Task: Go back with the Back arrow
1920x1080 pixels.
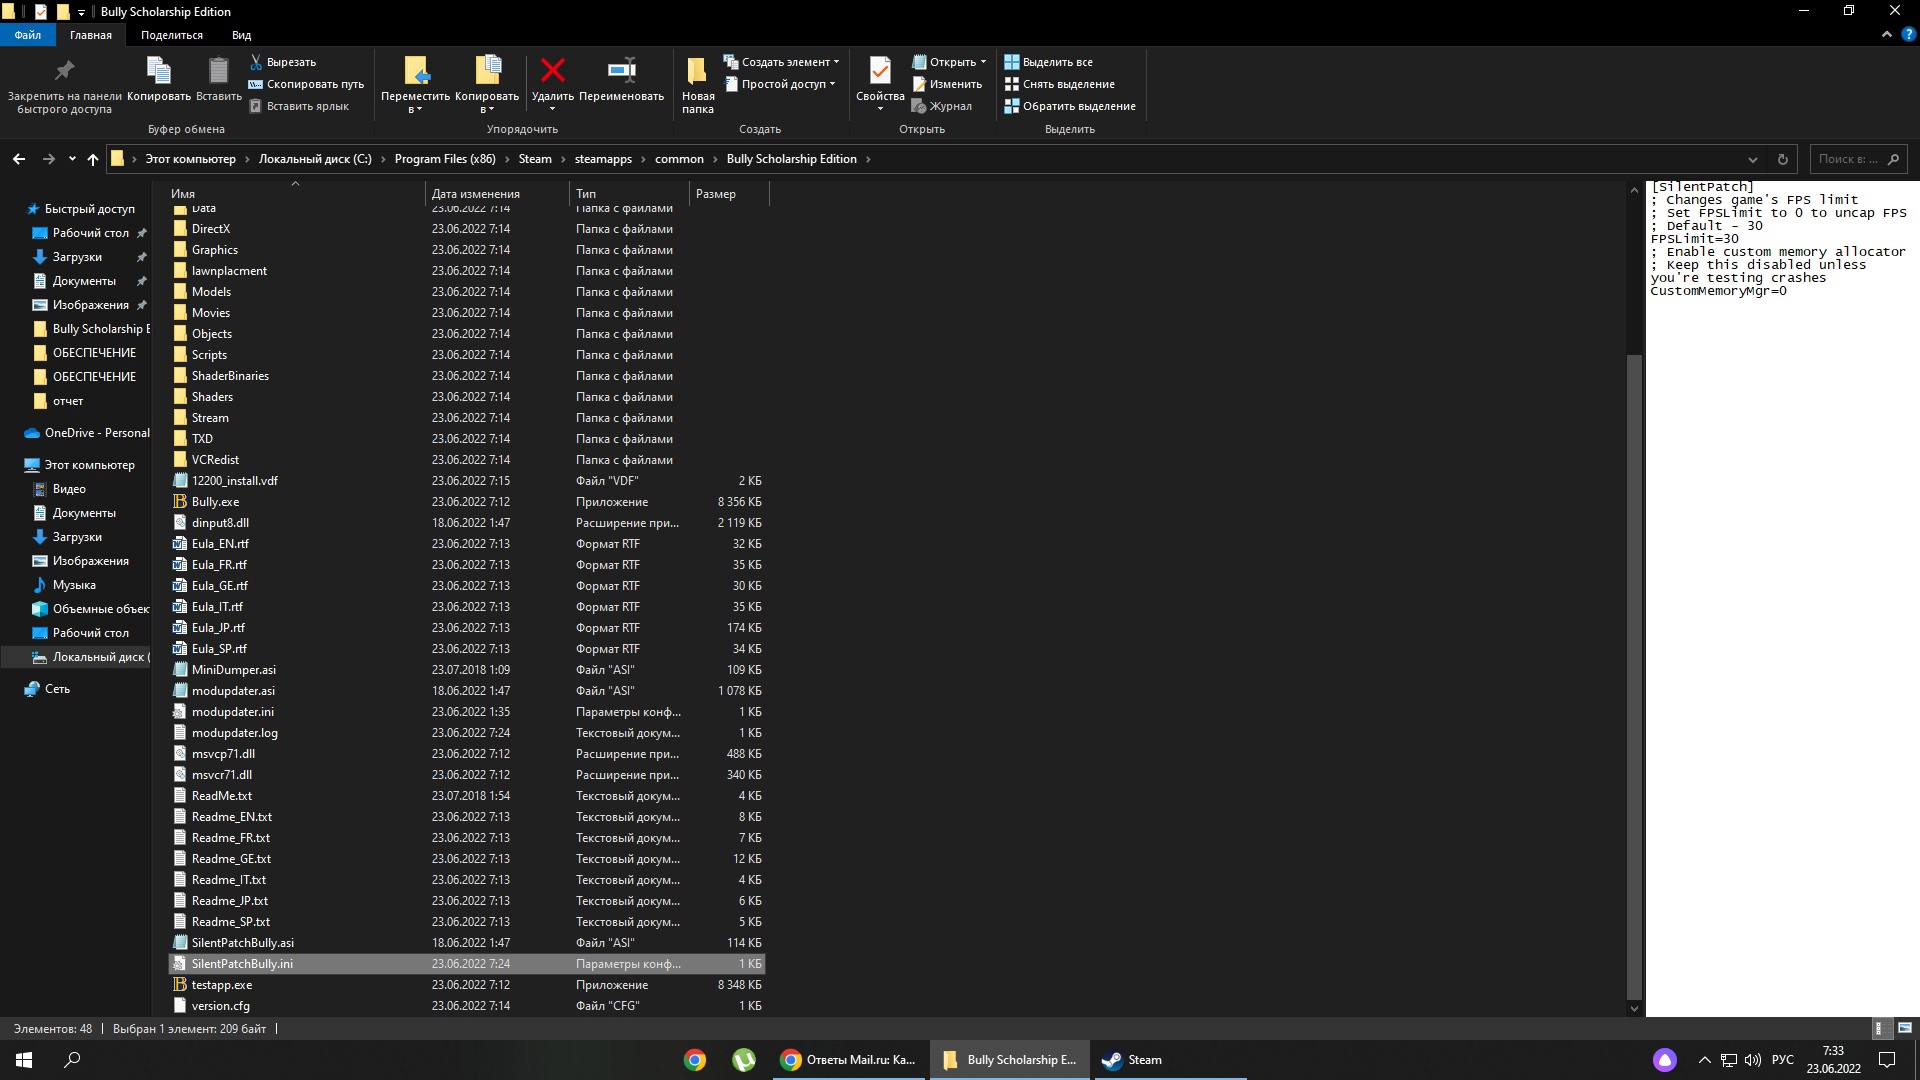Action: (19, 159)
